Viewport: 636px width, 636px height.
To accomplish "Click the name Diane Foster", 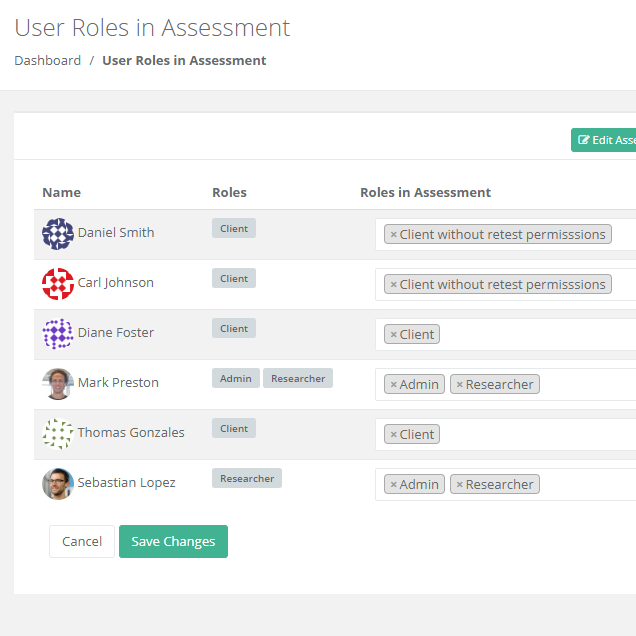I will [116, 333].
